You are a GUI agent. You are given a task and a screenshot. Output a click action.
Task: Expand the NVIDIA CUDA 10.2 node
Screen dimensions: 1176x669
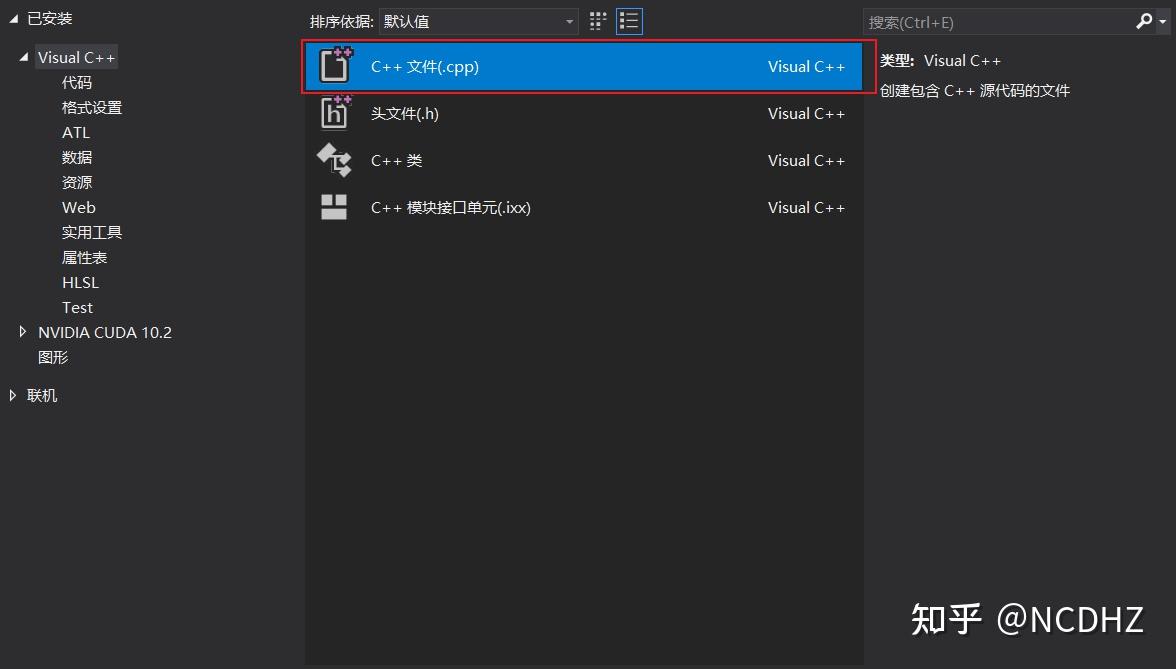(23, 332)
